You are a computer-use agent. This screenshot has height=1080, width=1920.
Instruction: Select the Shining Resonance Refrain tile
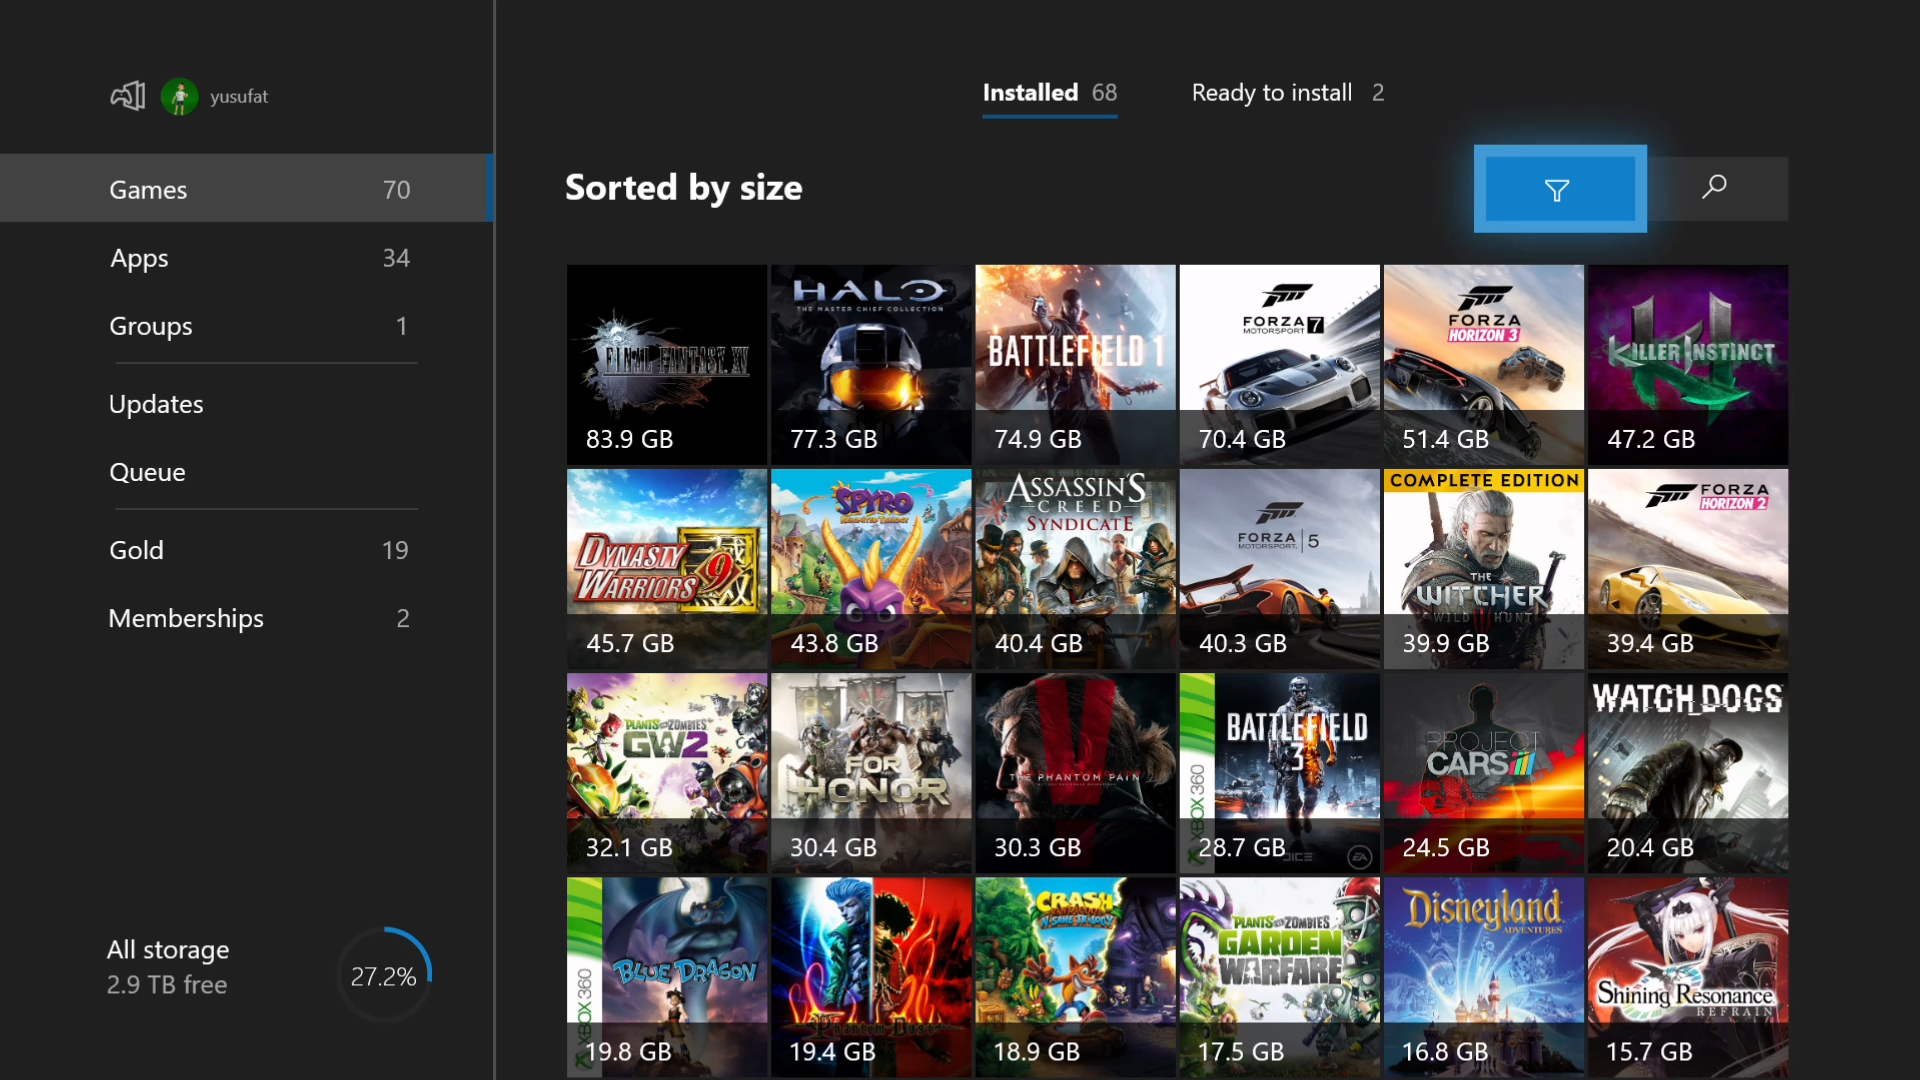click(1688, 977)
